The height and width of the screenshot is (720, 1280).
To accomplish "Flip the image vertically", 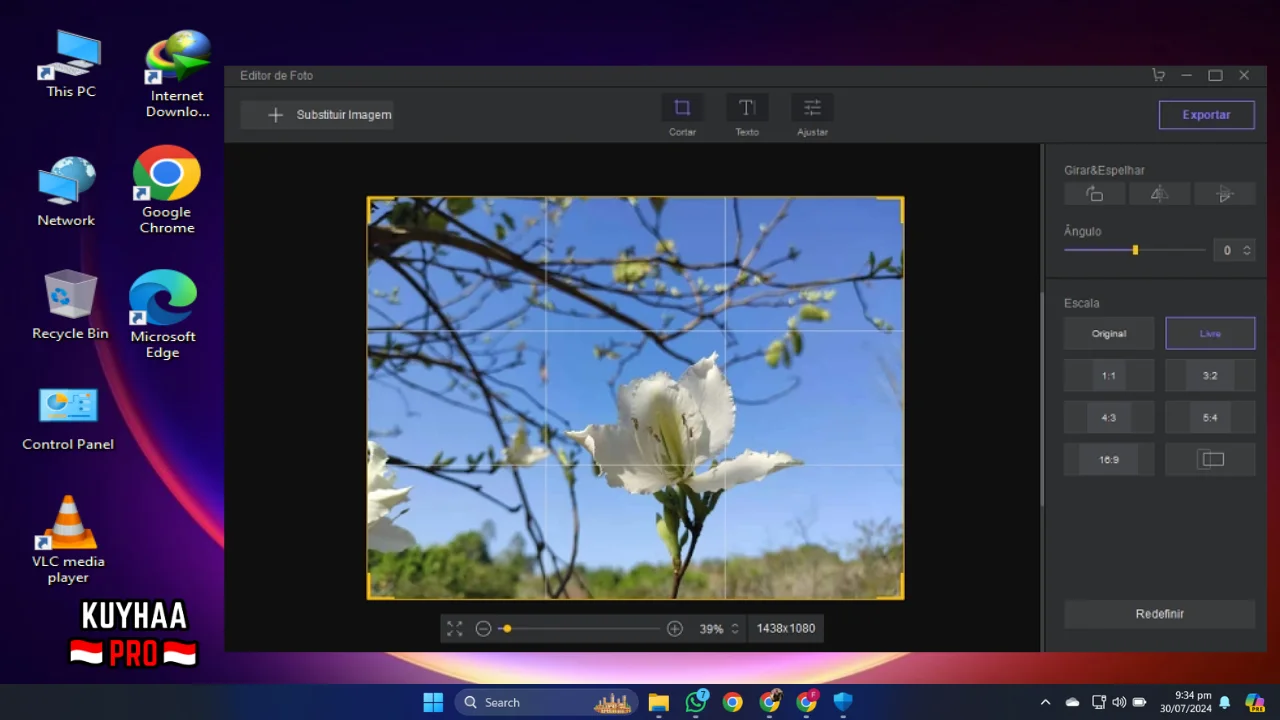I will (x=1225, y=194).
